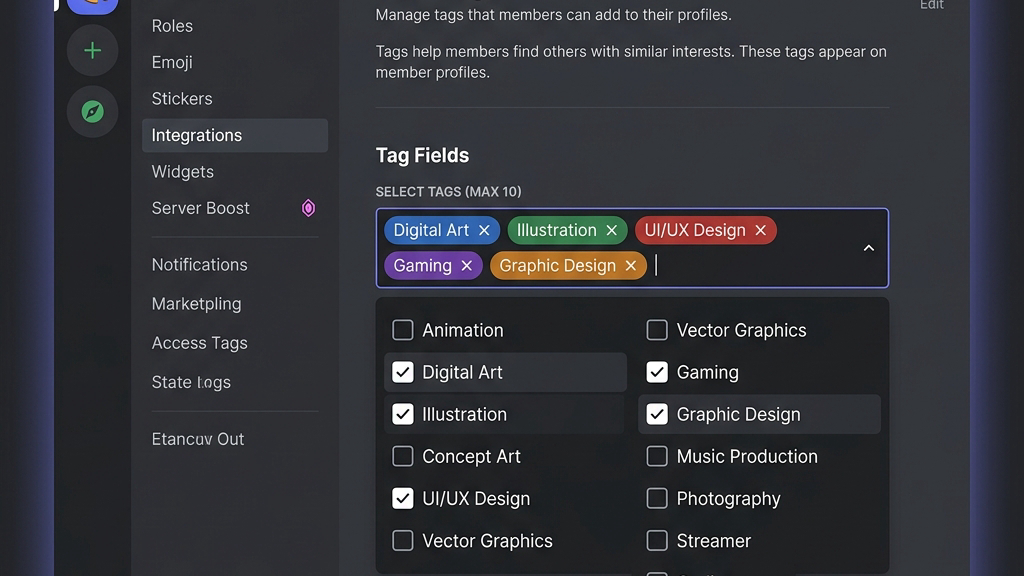Uncheck the Graphic Design checkbox
1024x576 pixels.
tap(657, 414)
